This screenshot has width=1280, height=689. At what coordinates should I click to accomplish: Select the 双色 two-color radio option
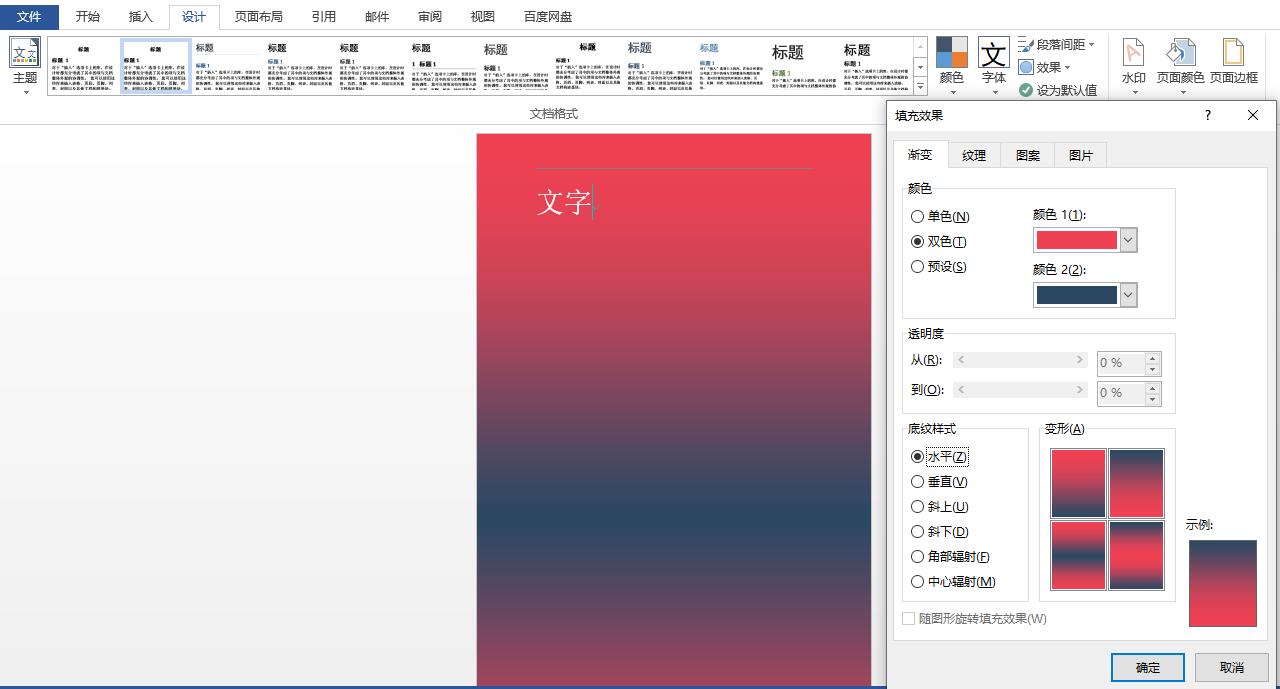[938, 241]
